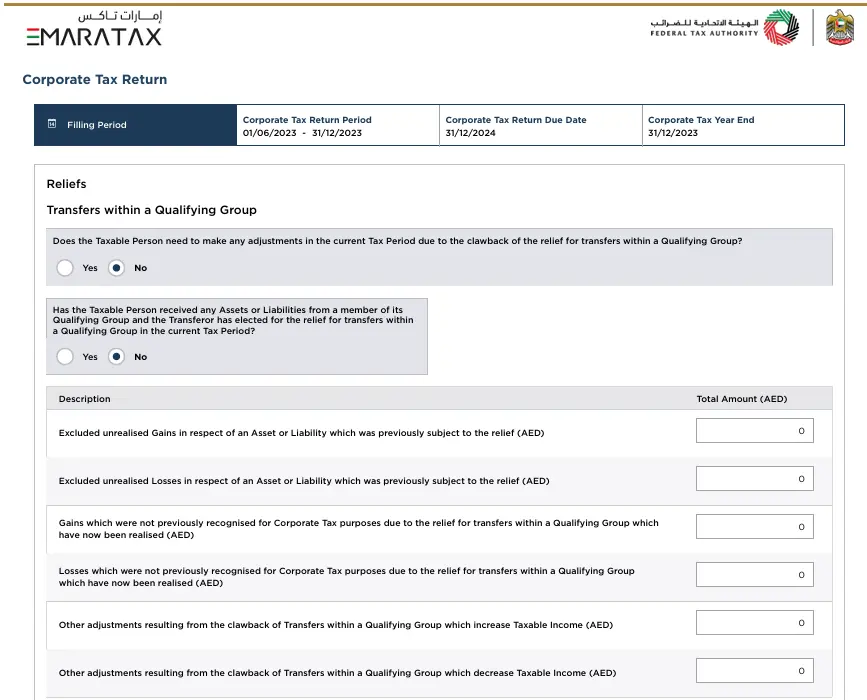Screen dimensions: 867x700
Task: Click the Description column header
Action: pyautogui.click(x=84, y=399)
